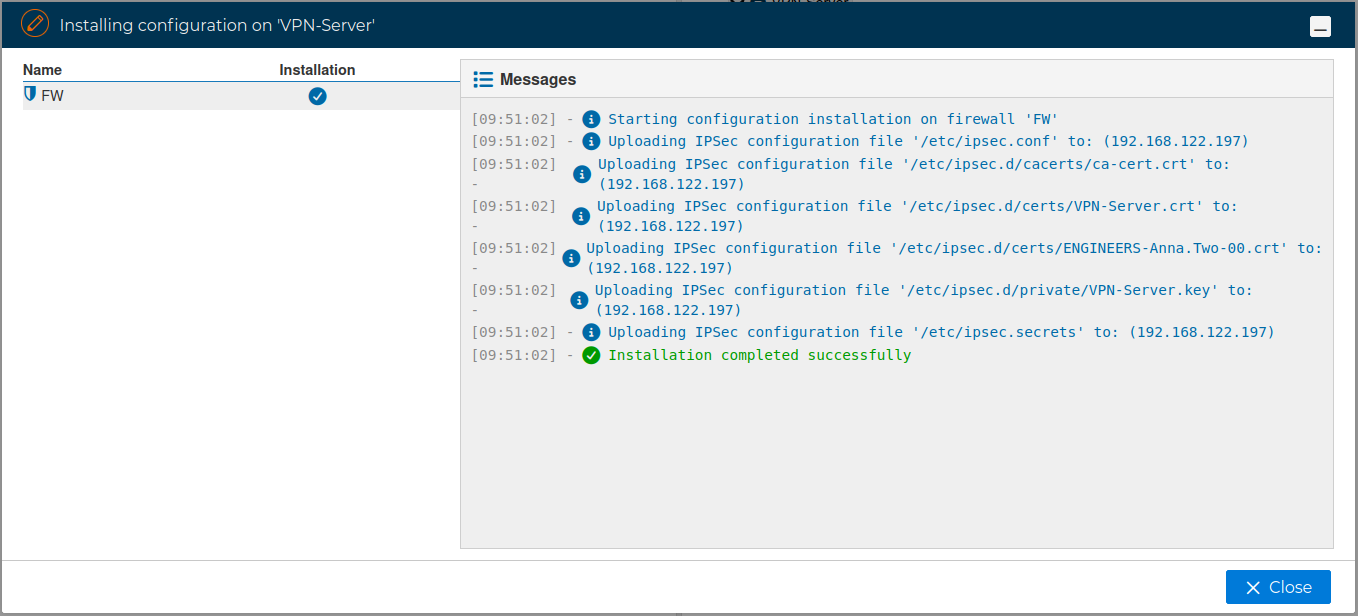Click the orange pencil icon in dialog header

[x=35, y=24]
